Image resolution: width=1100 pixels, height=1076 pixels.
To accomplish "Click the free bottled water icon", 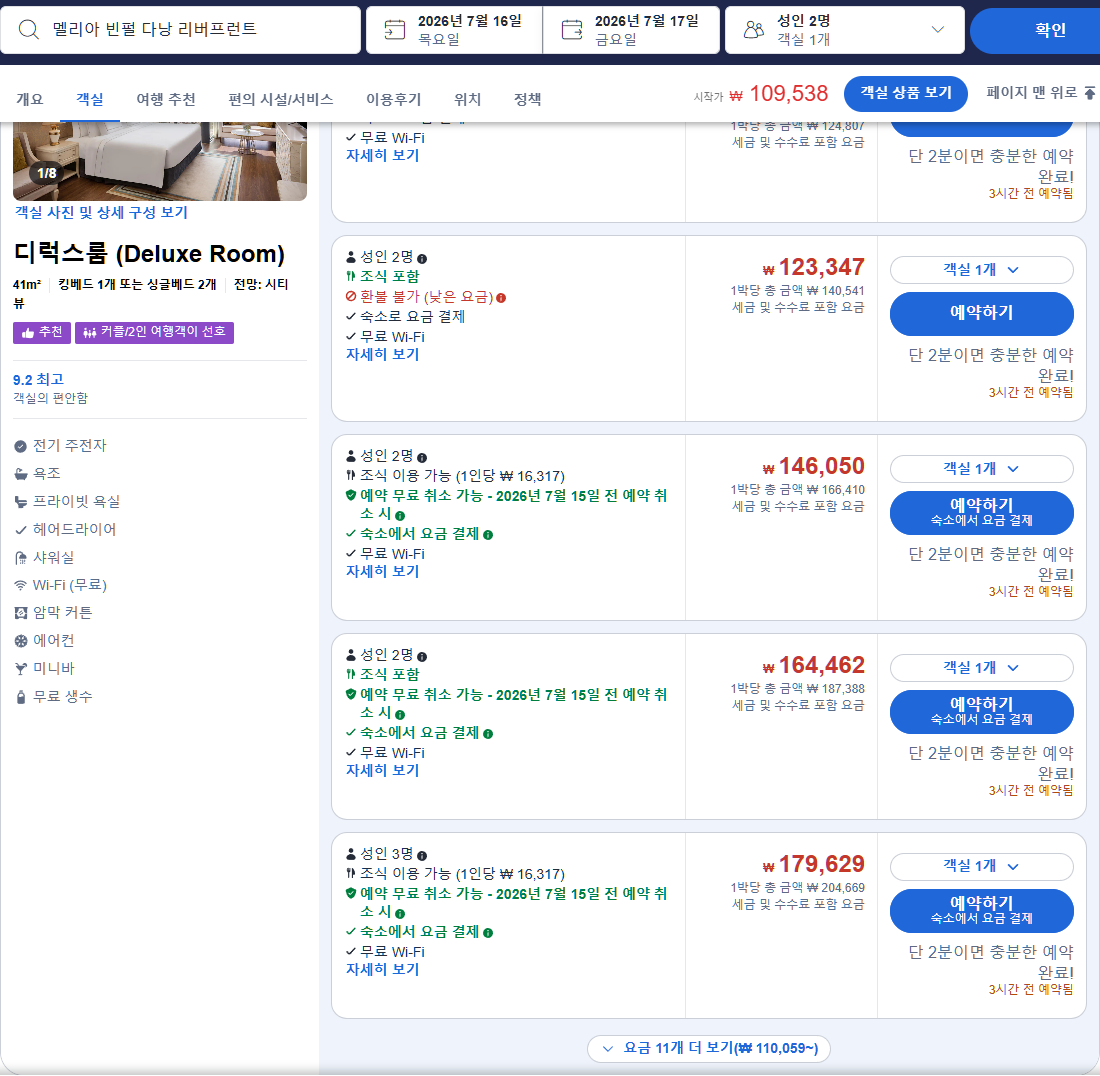I will pos(20,697).
